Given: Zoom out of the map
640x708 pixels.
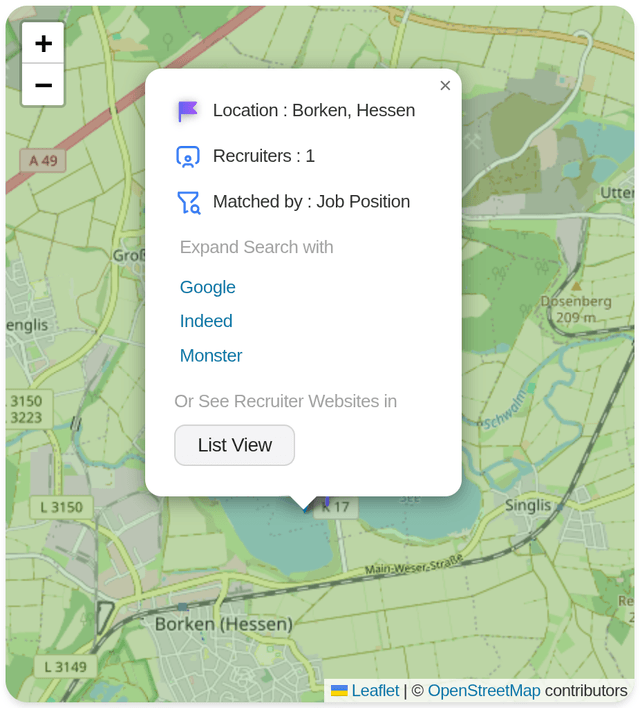Looking at the screenshot, I should click(x=43, y=86).
